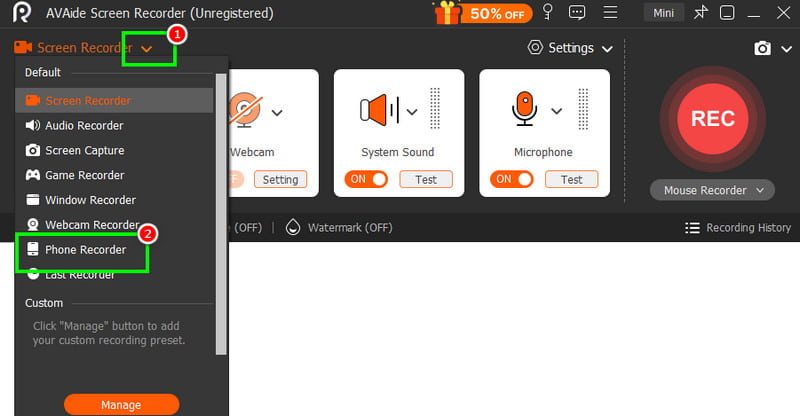Click the Settings label text

571,48
